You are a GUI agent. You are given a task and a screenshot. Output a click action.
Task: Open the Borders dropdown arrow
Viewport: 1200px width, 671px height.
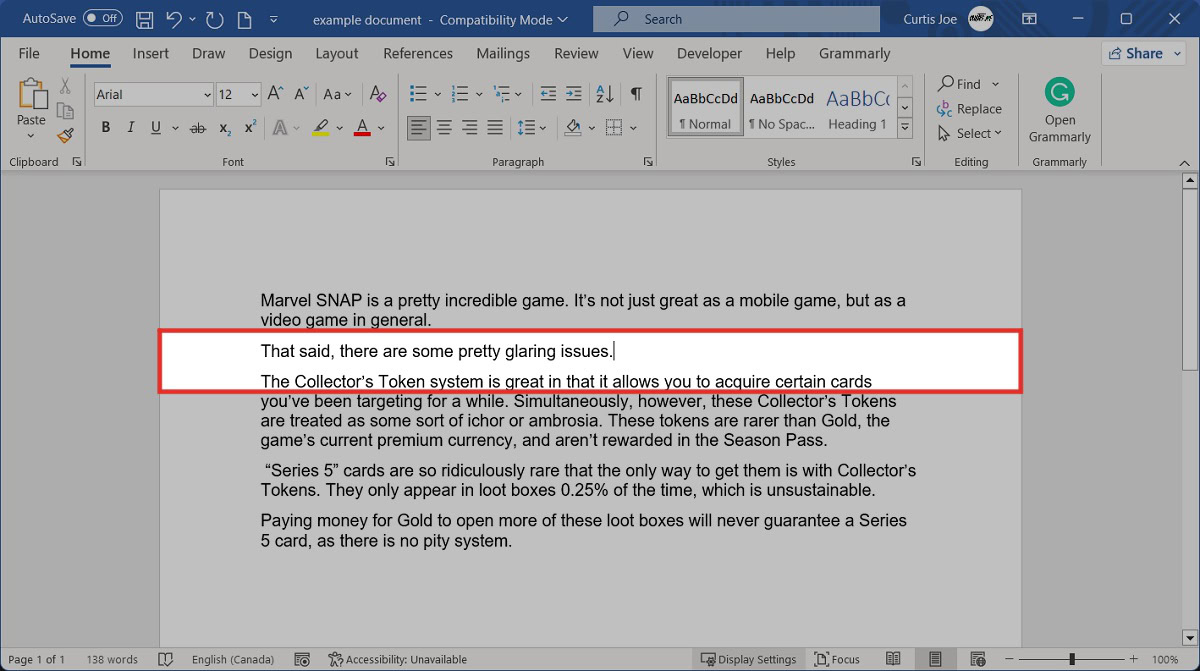pyautogui.click(x=635, y=128)
